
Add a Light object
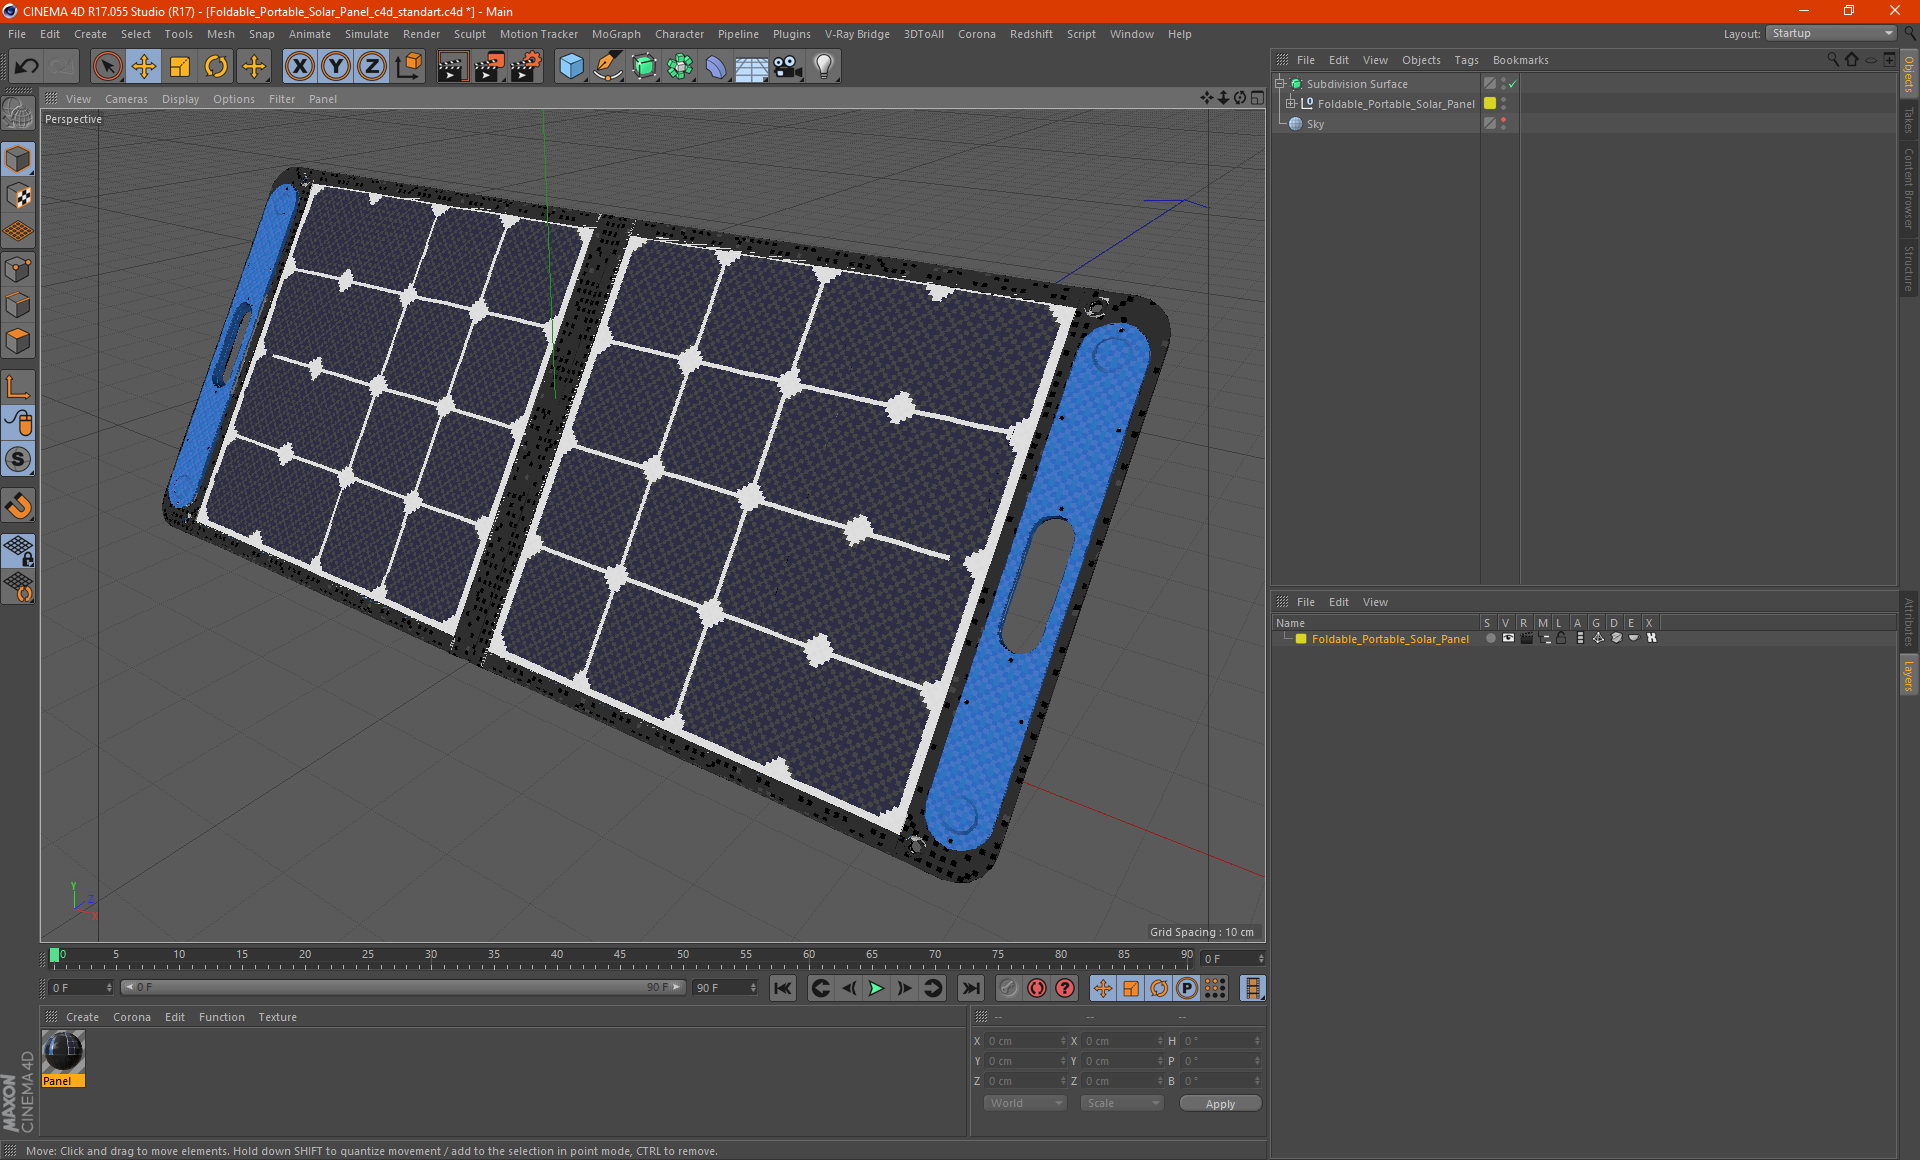tap(824, 67)
